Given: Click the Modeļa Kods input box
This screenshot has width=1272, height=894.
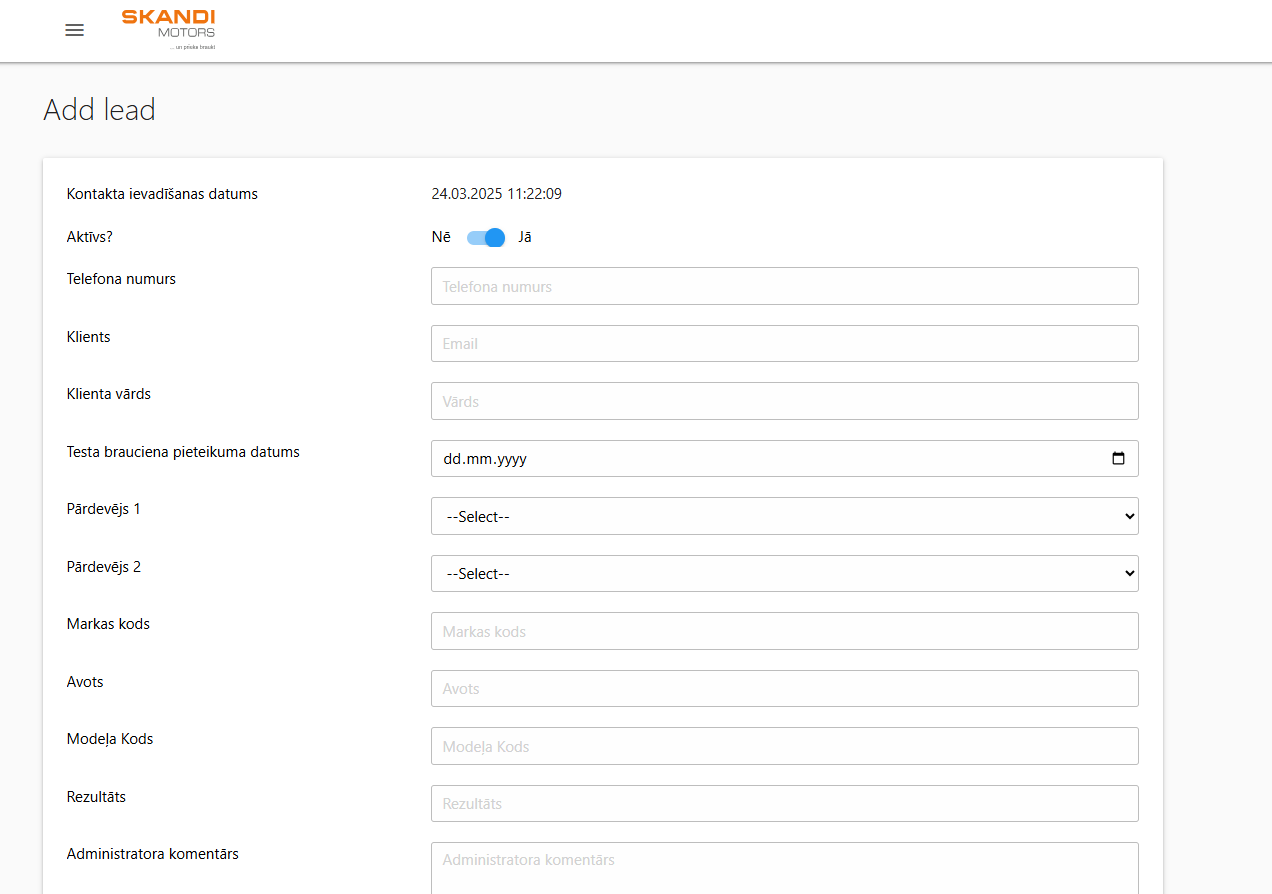Looking at the screenshot, I should pos(784,746).
